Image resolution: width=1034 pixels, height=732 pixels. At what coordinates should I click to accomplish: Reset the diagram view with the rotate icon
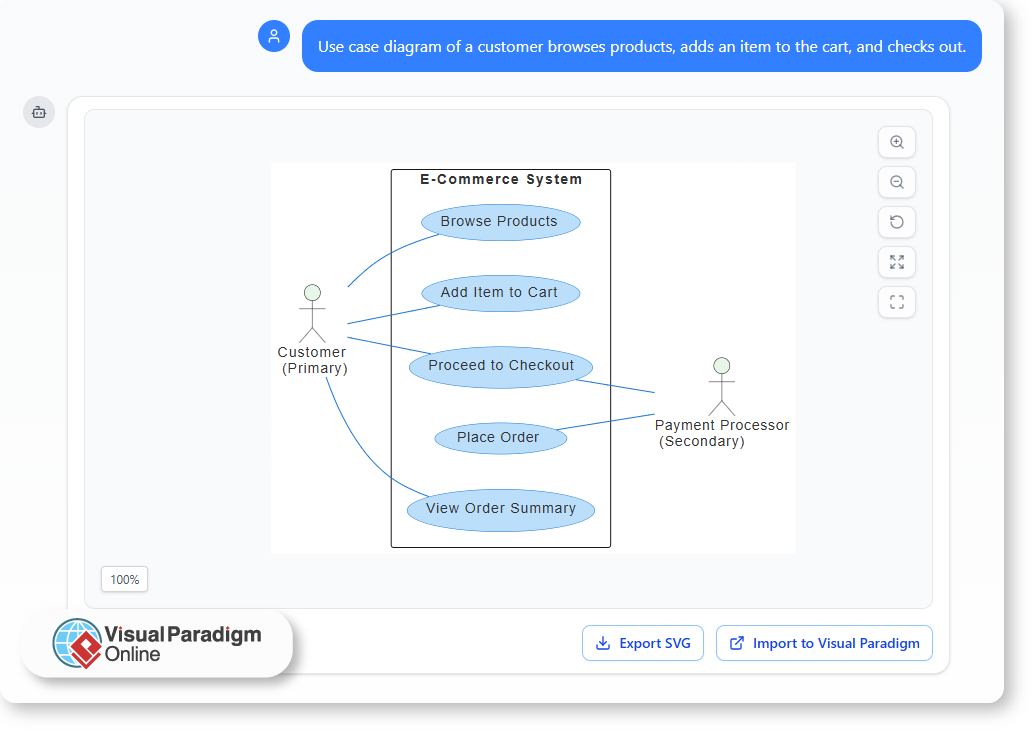896,222
